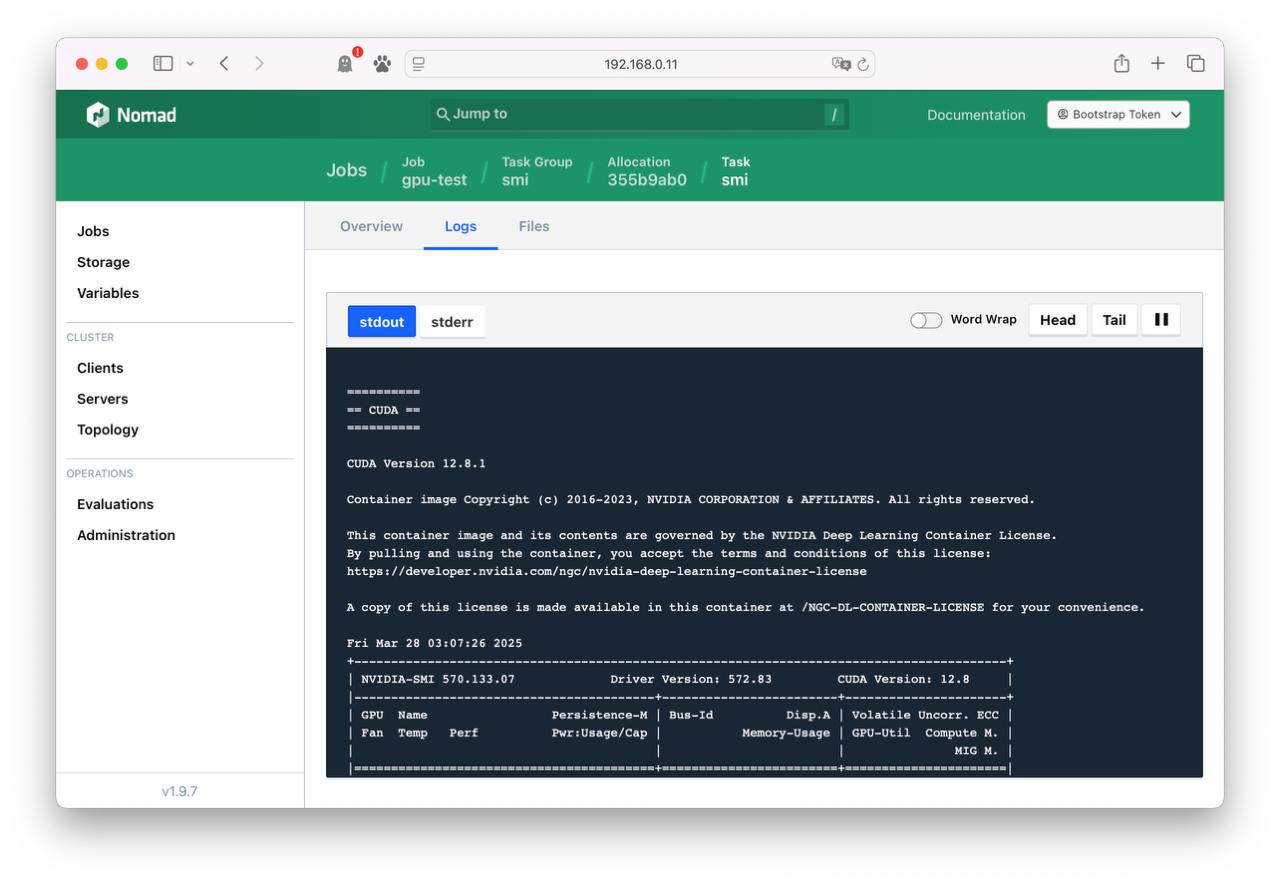The width and height of the screenshot is (1280, 882).
Task: Go to Jobs breadcrumb in header
Action: coord(346,170)
